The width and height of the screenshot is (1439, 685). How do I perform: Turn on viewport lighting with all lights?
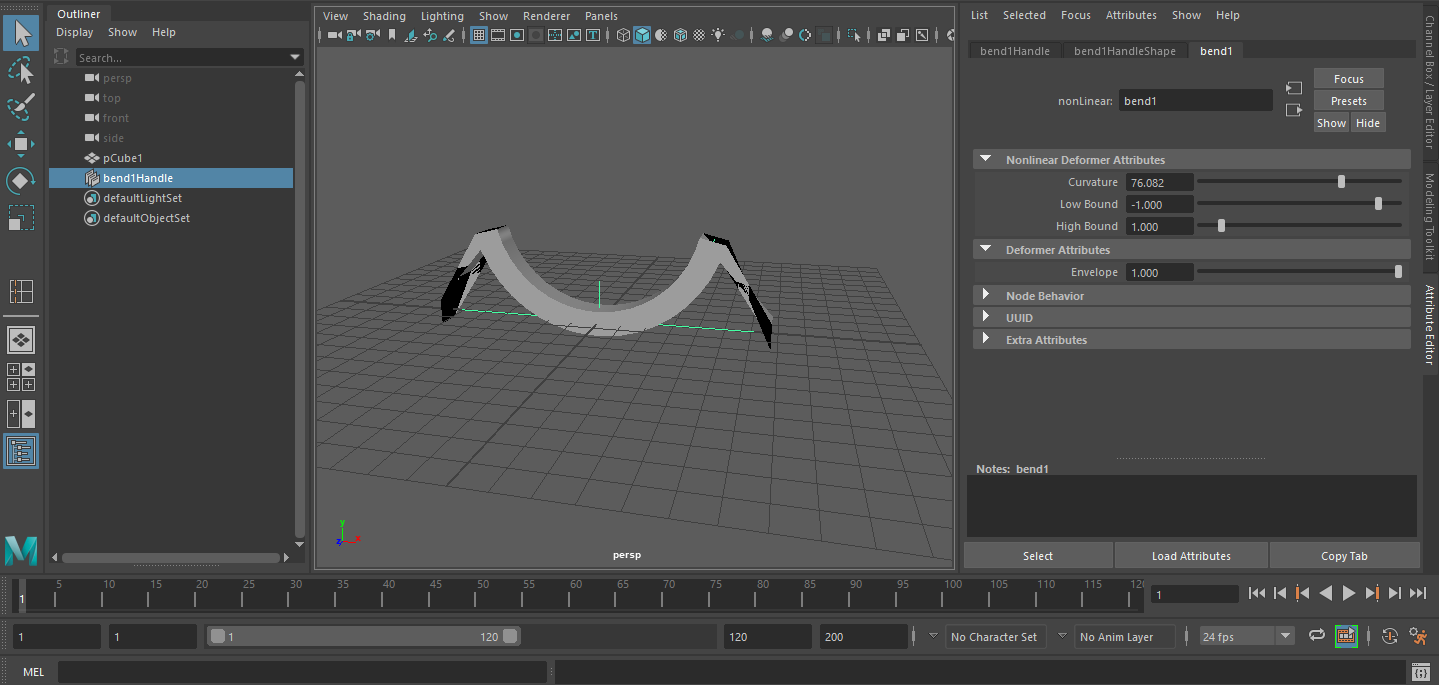pyautogui.click(x=718, y=35)
